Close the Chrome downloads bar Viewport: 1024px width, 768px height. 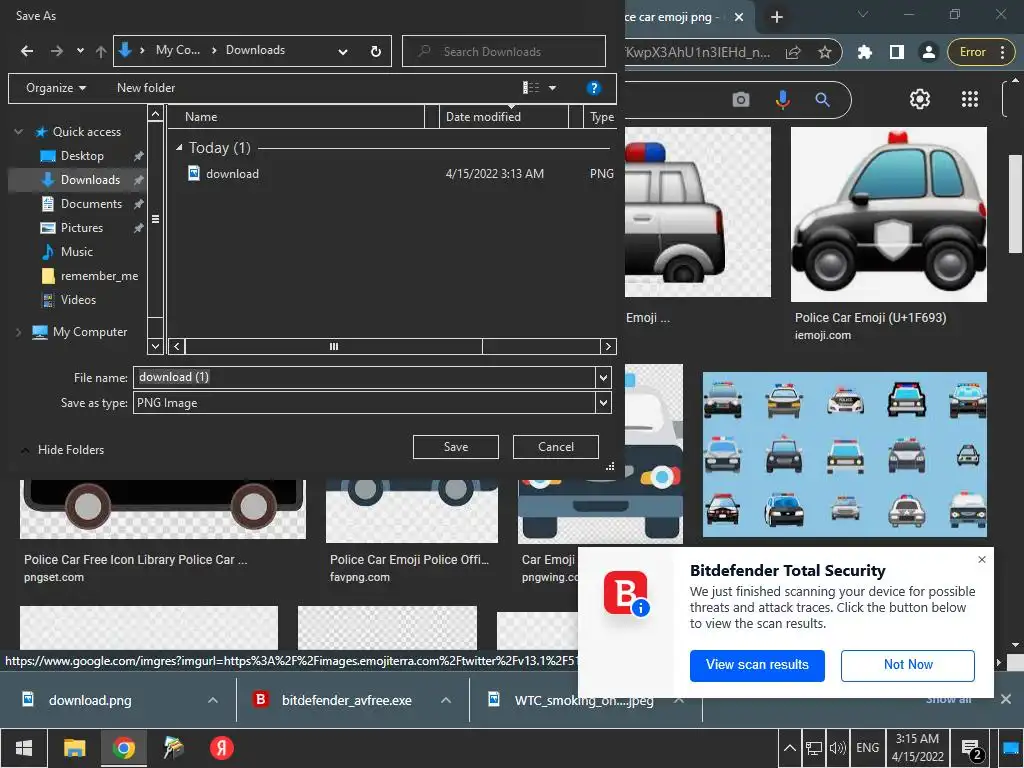[1006, 699]
